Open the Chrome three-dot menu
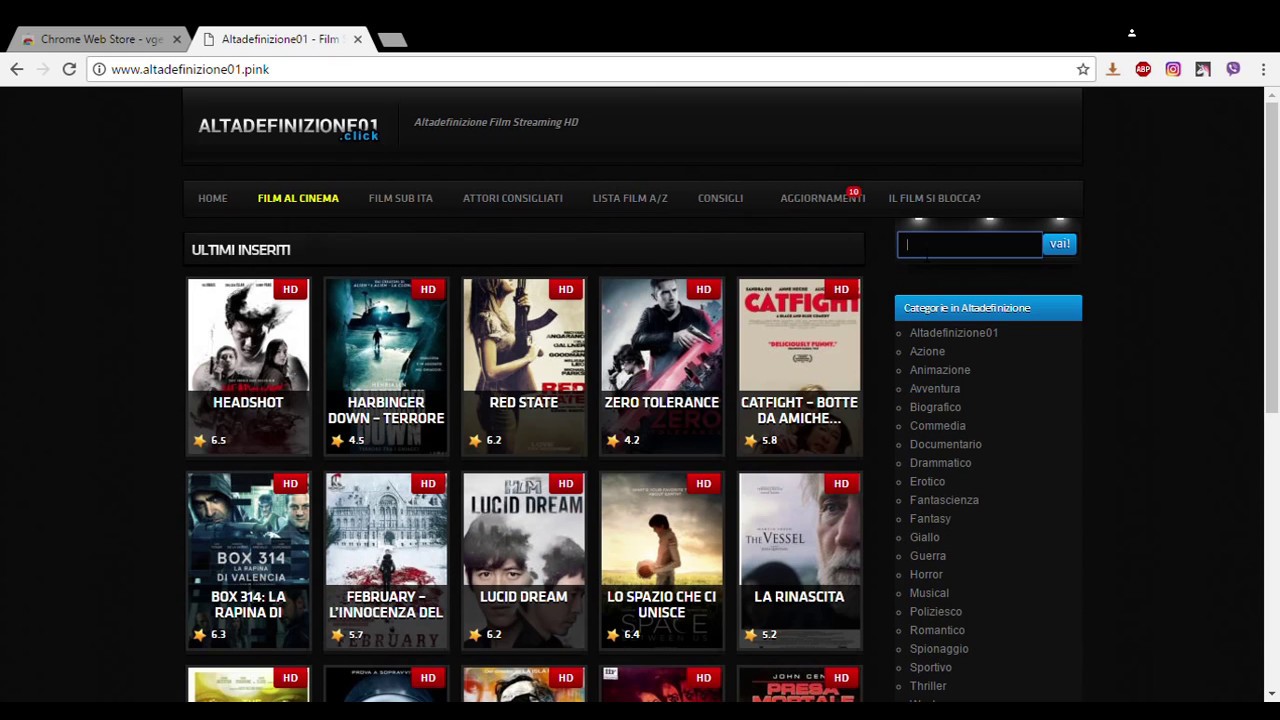This screenshot has height=720, width=1280. pyautogui.click(x=1264, y=69)
